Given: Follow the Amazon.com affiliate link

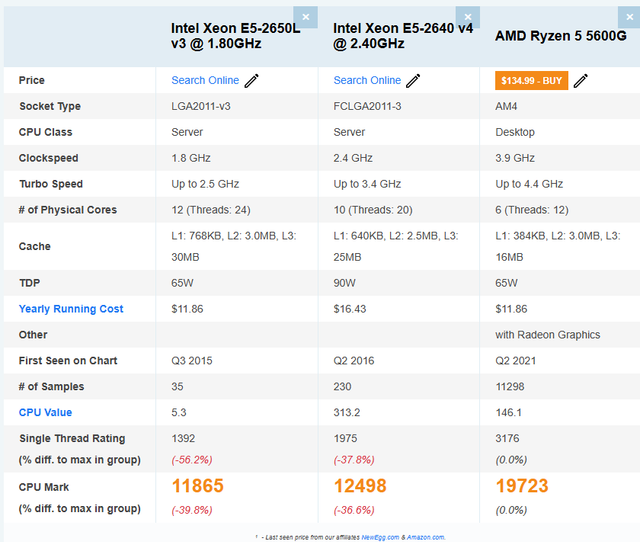Looking at the screenshot, I should click(x=426, y=538).
